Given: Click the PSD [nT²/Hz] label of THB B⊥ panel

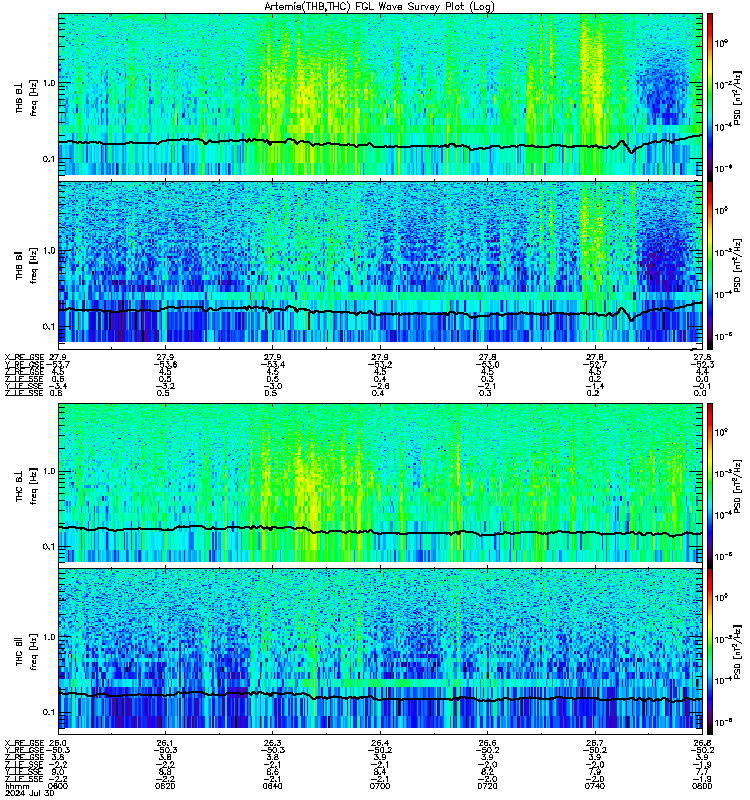Looking at the screenshot, I should [737, 97].
